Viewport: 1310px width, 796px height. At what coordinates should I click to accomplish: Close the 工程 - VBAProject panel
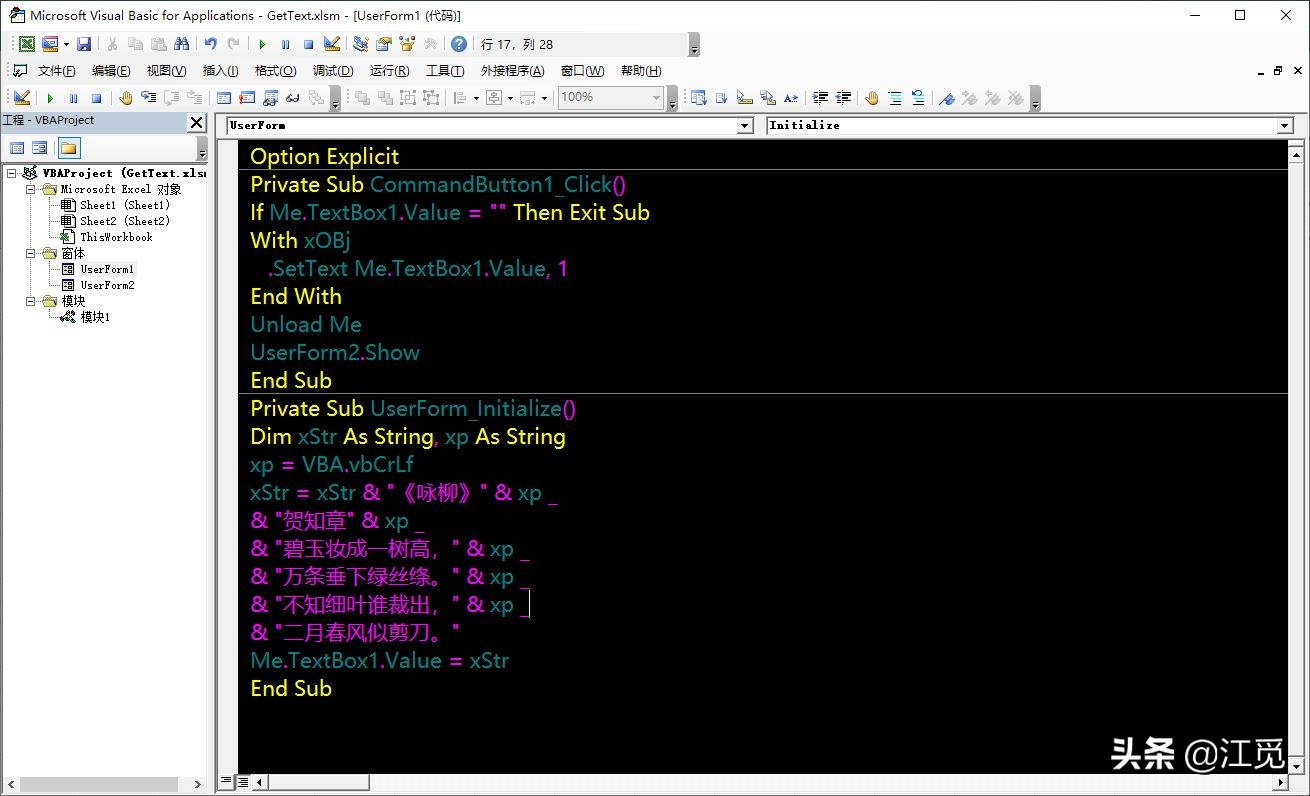pyautogui.click(x=197, y=122)
